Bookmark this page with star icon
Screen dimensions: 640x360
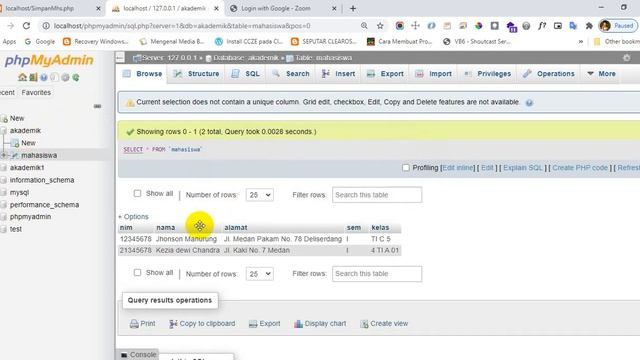380,26
